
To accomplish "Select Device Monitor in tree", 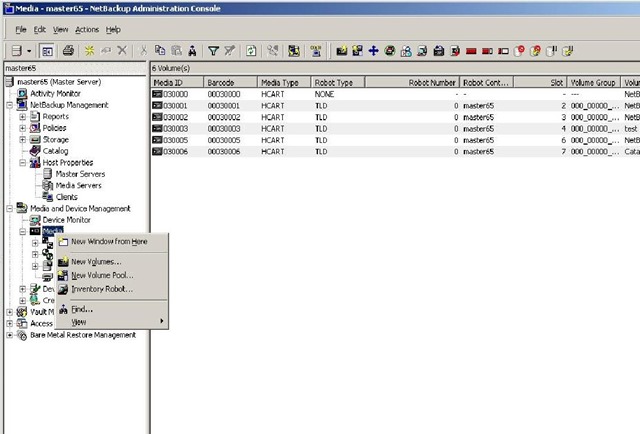I will 67,220.
